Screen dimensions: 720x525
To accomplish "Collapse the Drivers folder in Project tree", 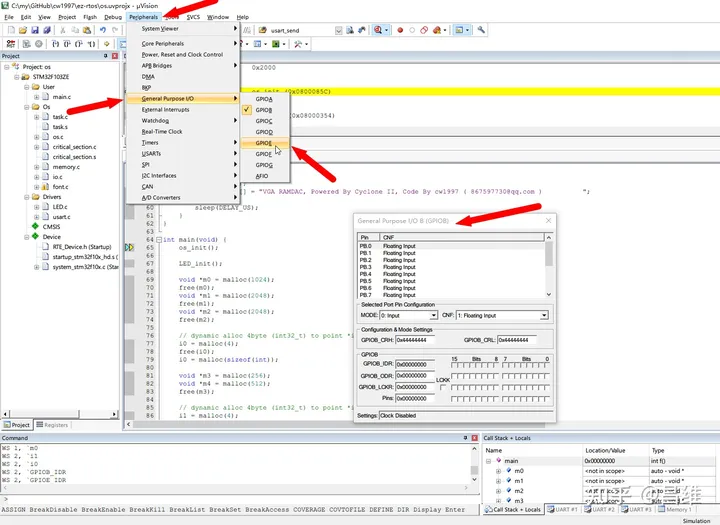I will pos(27,197).
